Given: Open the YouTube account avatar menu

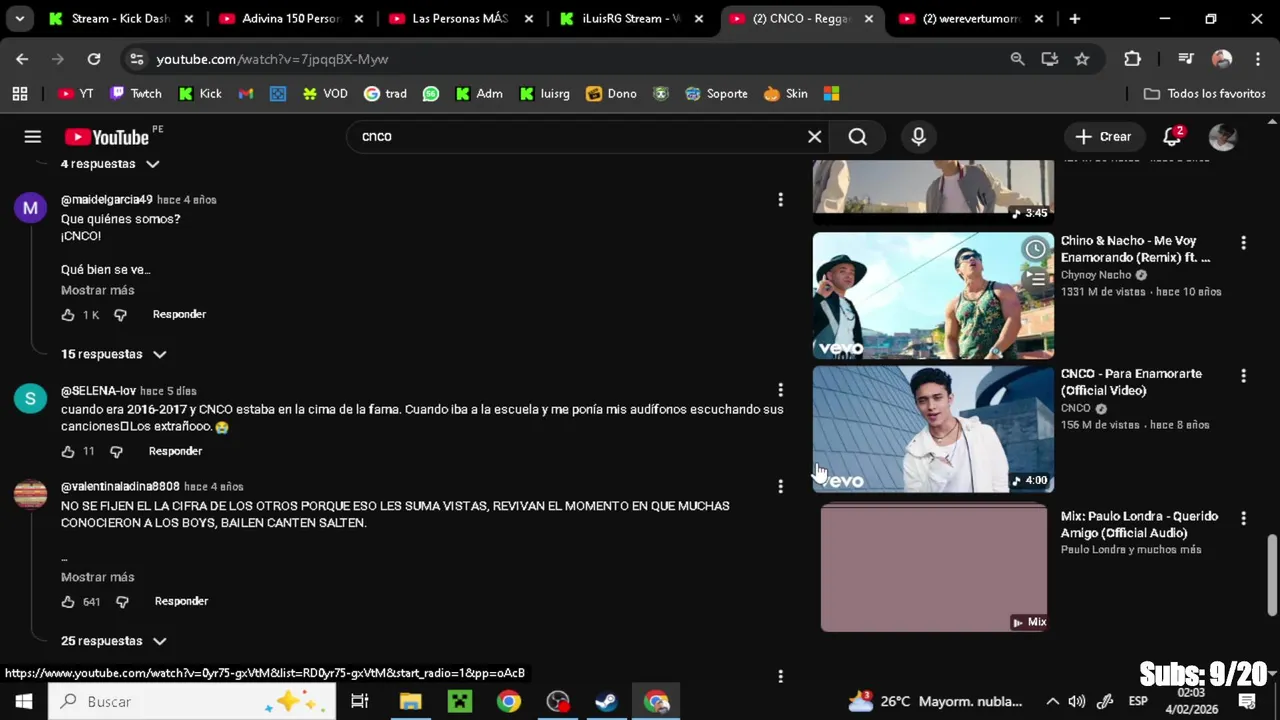Looking at the screenshot, I should [1222, 137].
